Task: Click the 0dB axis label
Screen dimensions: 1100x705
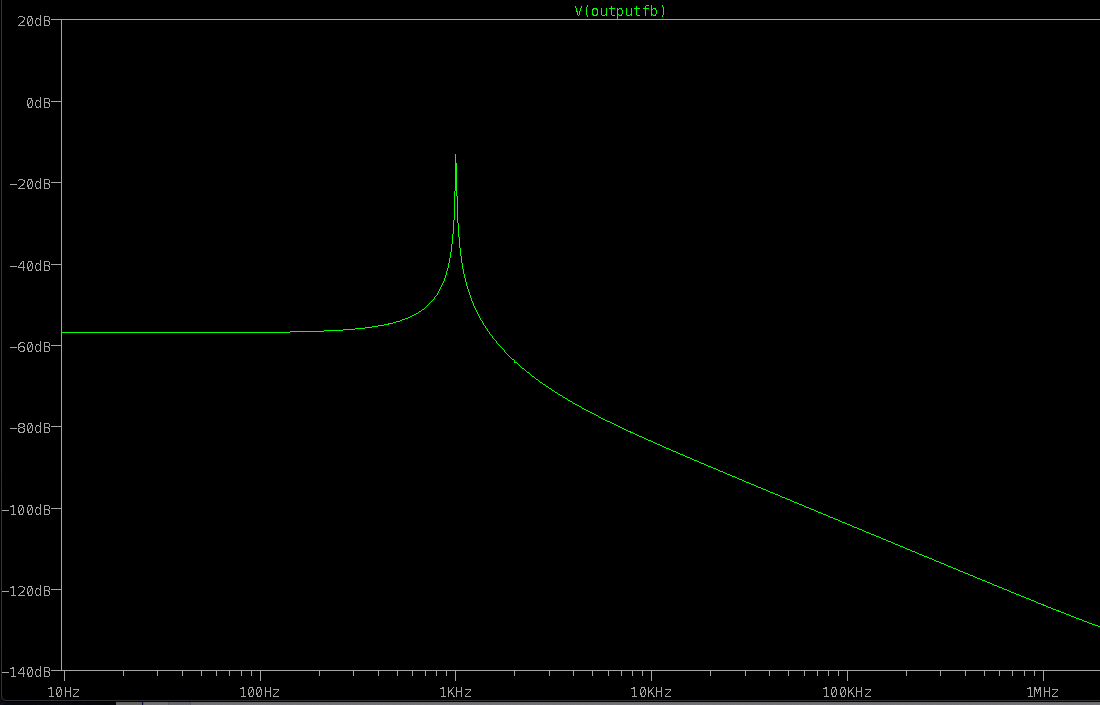Action: click(39, 103)
